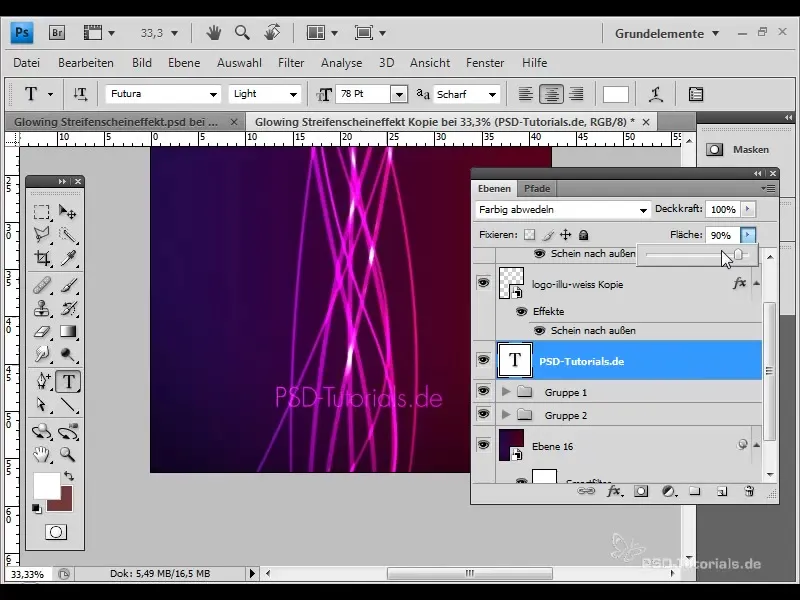The image size is (800, 600).
Task: Select the Eyedropper tool
Action: 67,258
